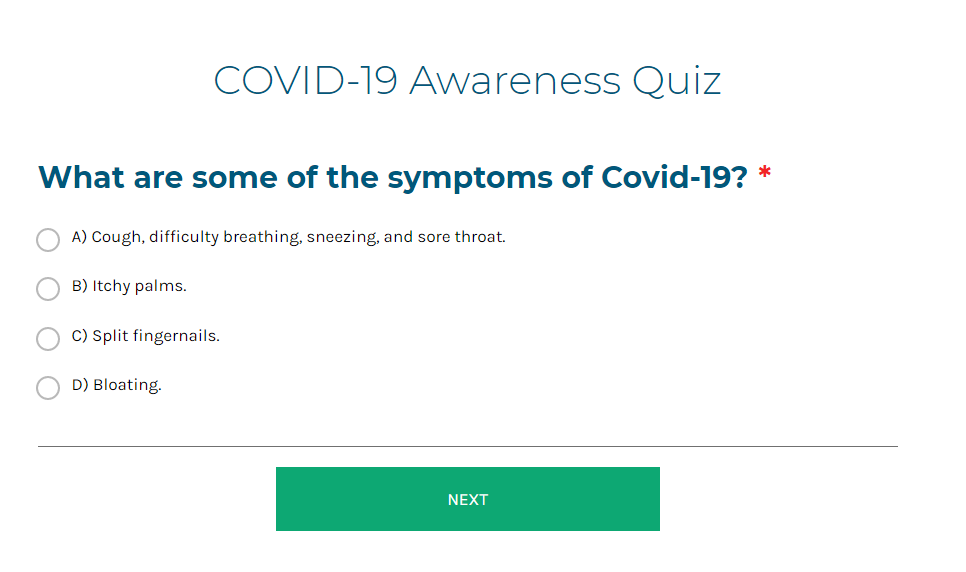Screen dimensions: 966x572
Task: Click the 'Itchy palms.' answer label
Action: (139, 286)
